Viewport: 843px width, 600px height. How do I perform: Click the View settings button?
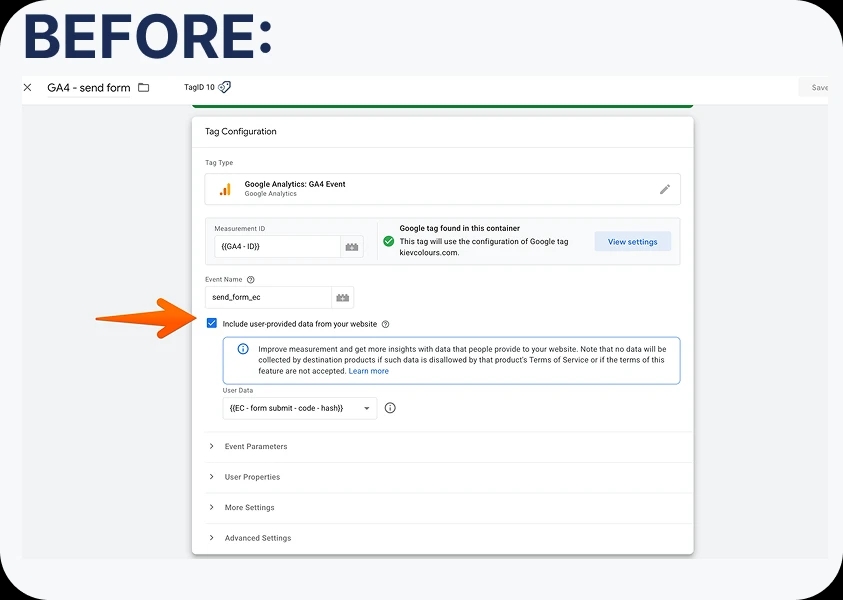click(632, 241)
